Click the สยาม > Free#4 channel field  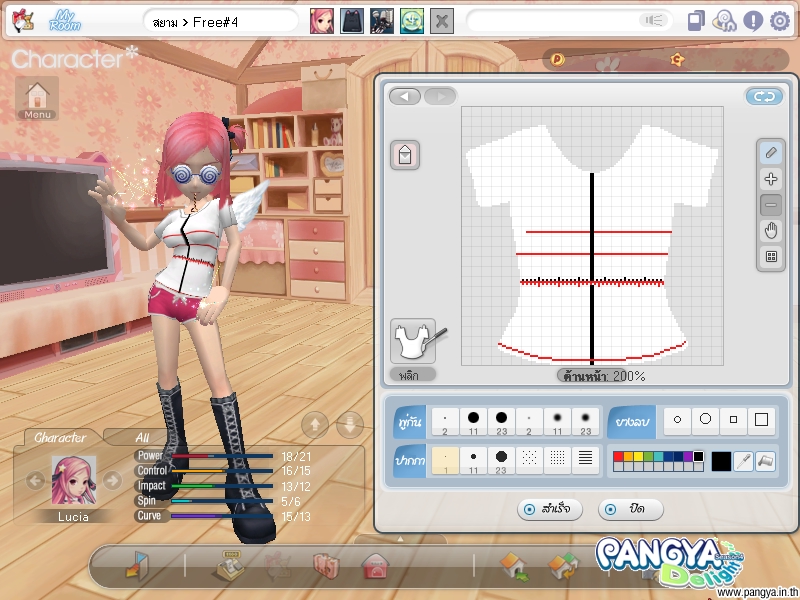220,22
